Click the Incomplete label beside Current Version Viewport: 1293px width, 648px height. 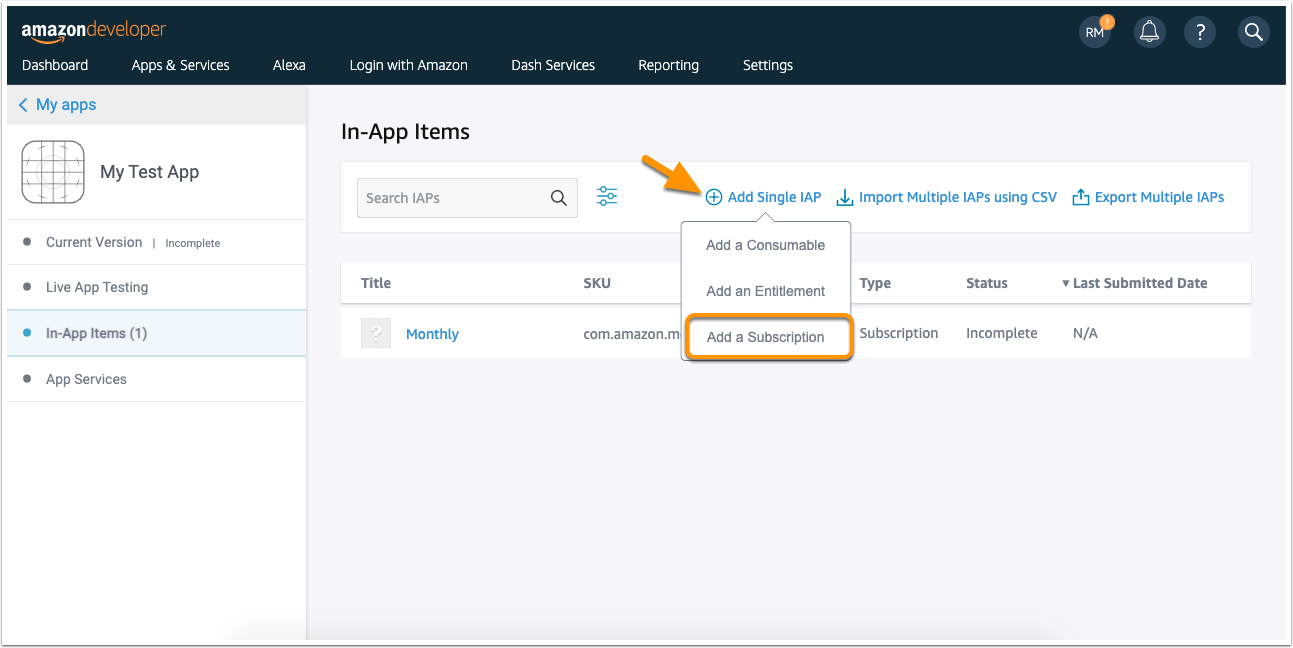193,243
